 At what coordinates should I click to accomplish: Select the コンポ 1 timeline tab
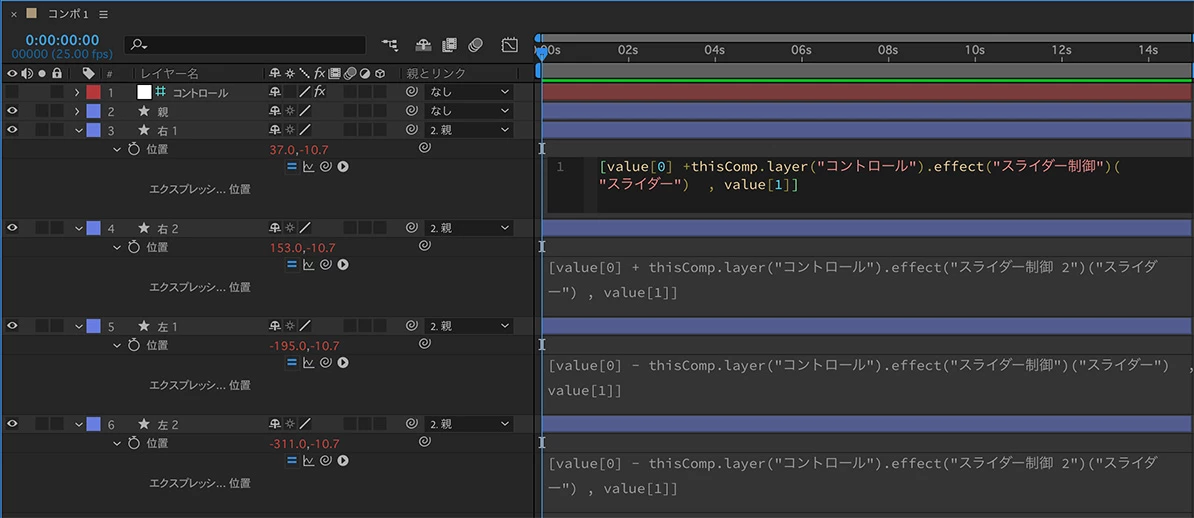click(69, 14)
